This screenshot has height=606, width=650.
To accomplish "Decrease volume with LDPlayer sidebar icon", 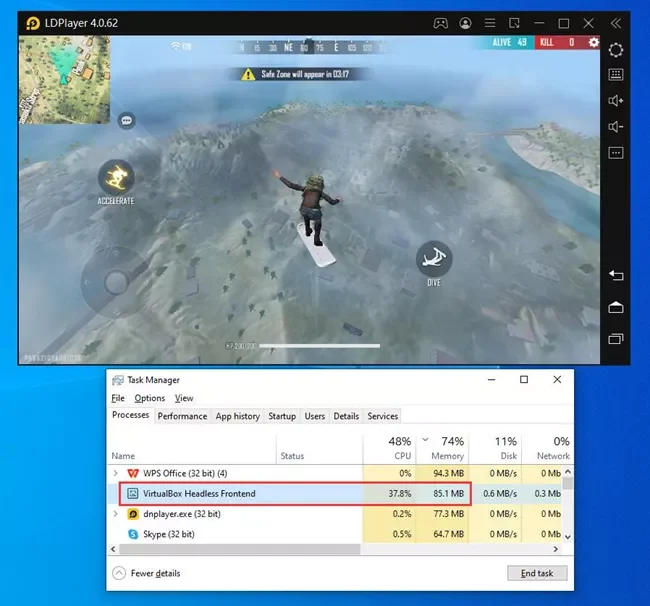I will 616,126.
